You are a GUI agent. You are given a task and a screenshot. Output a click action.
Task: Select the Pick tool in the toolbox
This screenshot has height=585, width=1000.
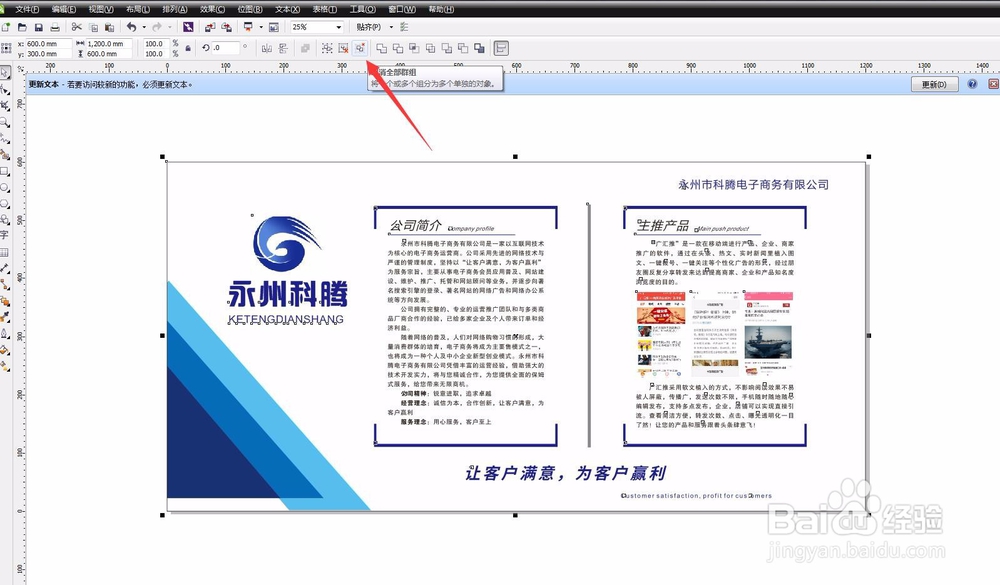coord(5,73)
